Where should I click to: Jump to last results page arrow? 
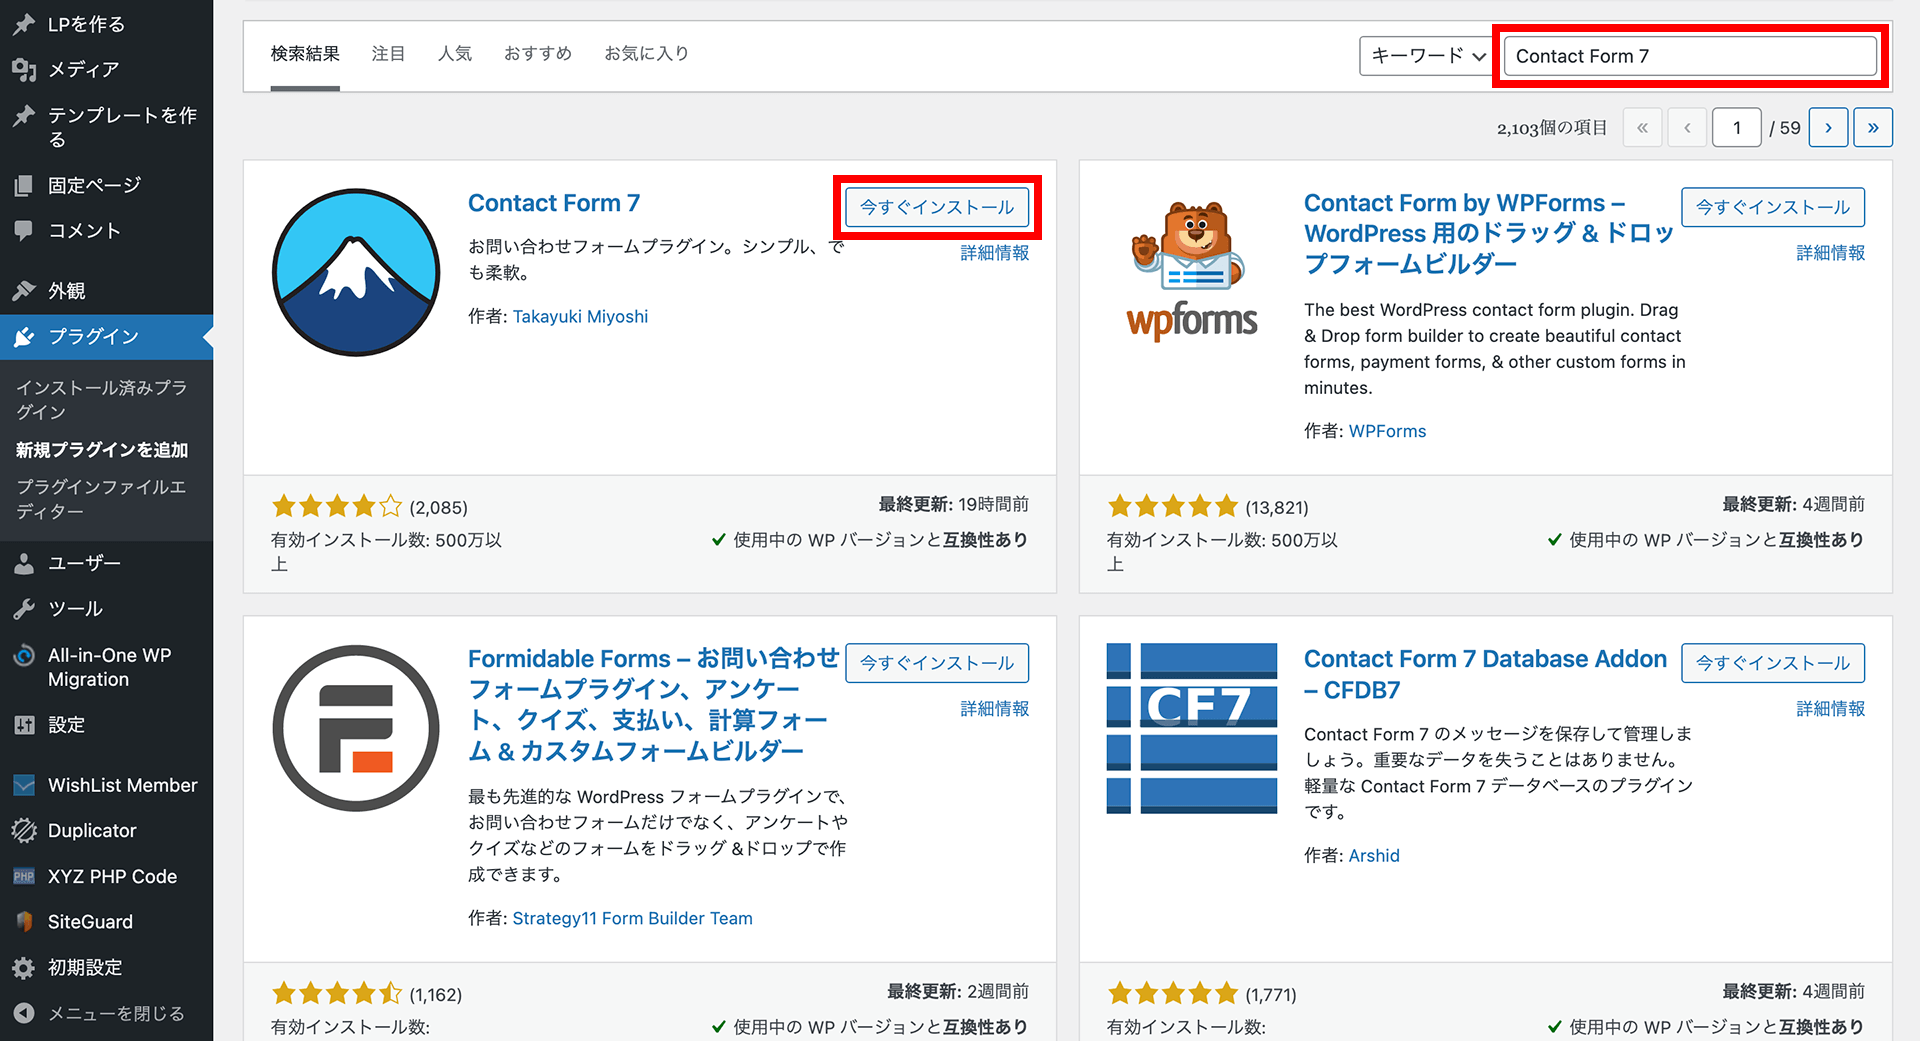pyautogui.click(x=1872, y=128)
